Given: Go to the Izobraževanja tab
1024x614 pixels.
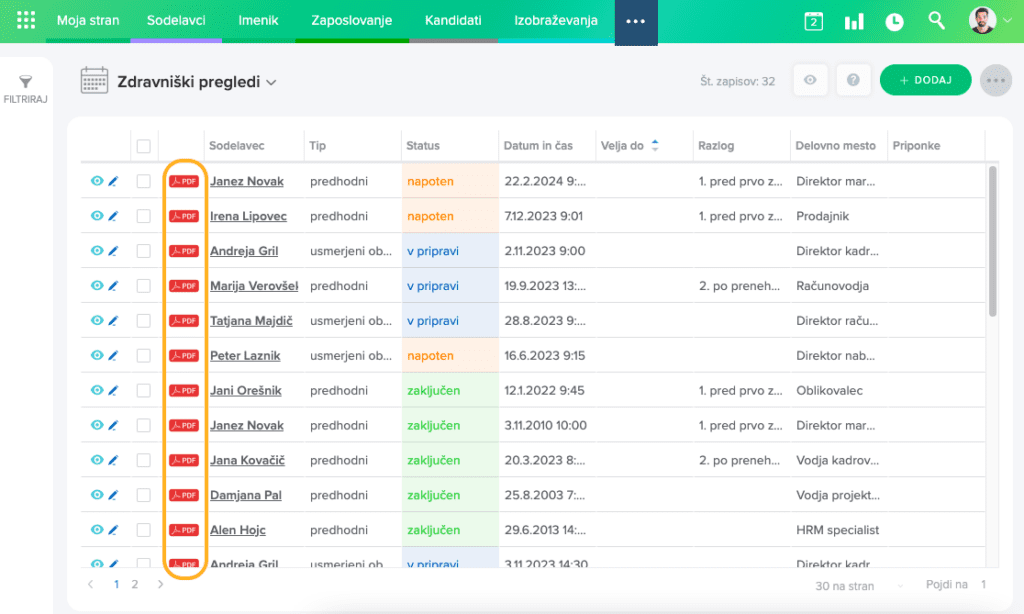Looking at the screenshot, I should tap(555, 21).
